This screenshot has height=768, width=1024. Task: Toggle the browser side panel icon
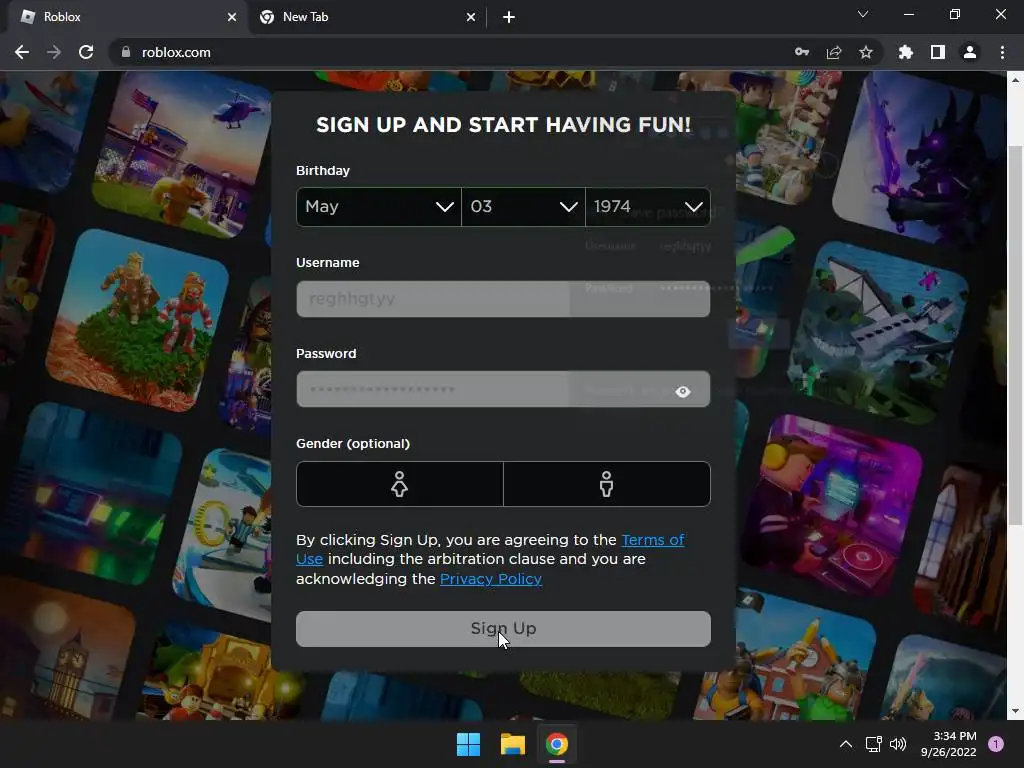(x=938, y=52)
